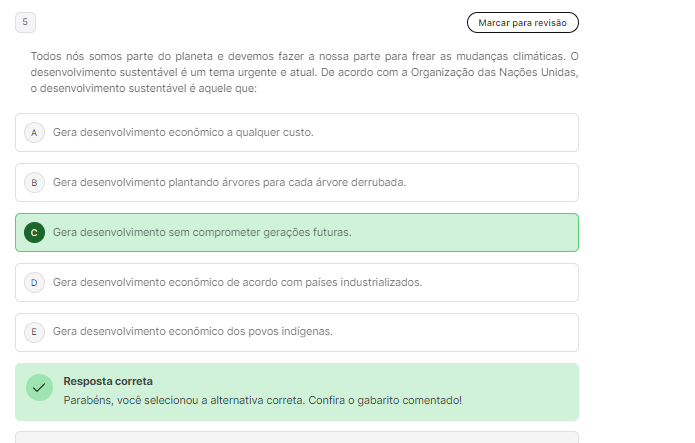
Task: Select the letter D option circle
Action: 34,282
